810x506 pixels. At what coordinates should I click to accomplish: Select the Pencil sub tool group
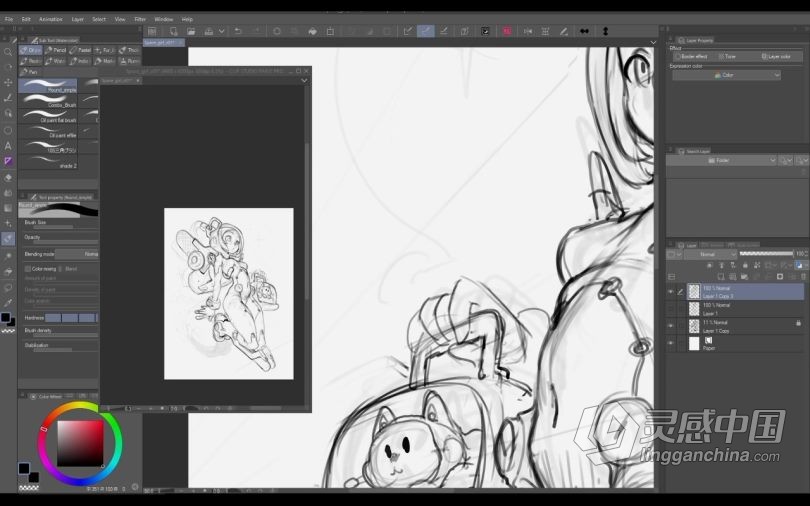[x=56, y=50]
